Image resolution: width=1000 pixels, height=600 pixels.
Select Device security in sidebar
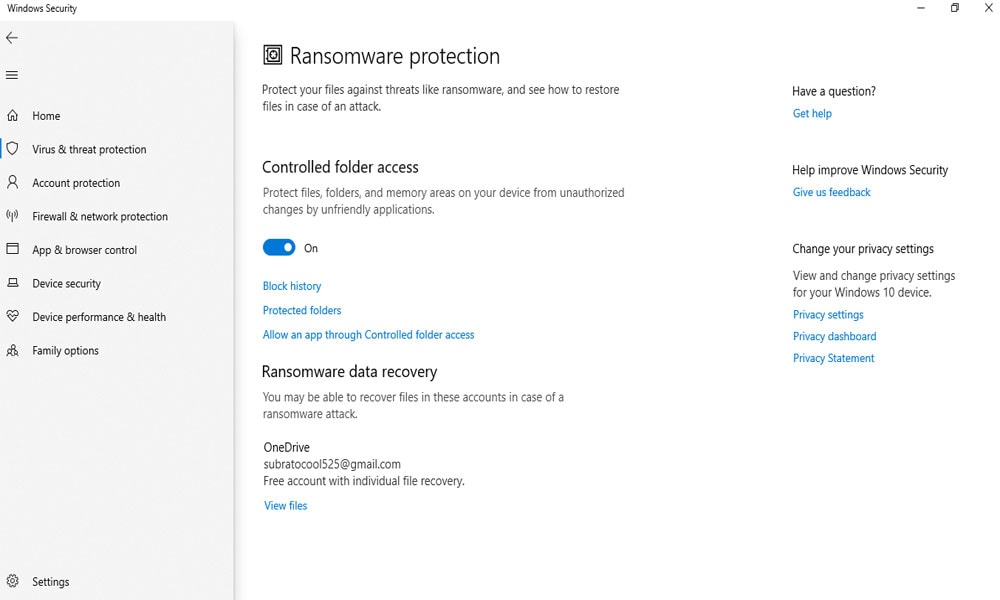(66, 284)
